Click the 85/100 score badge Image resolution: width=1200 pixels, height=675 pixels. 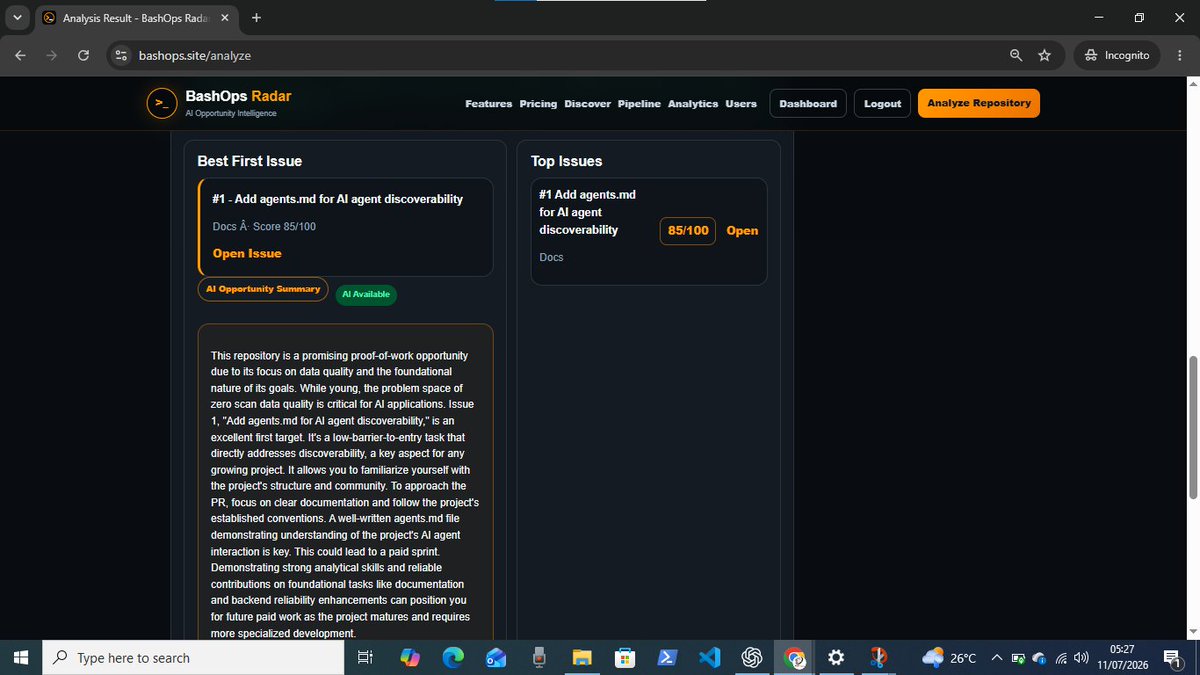[688, 231]
